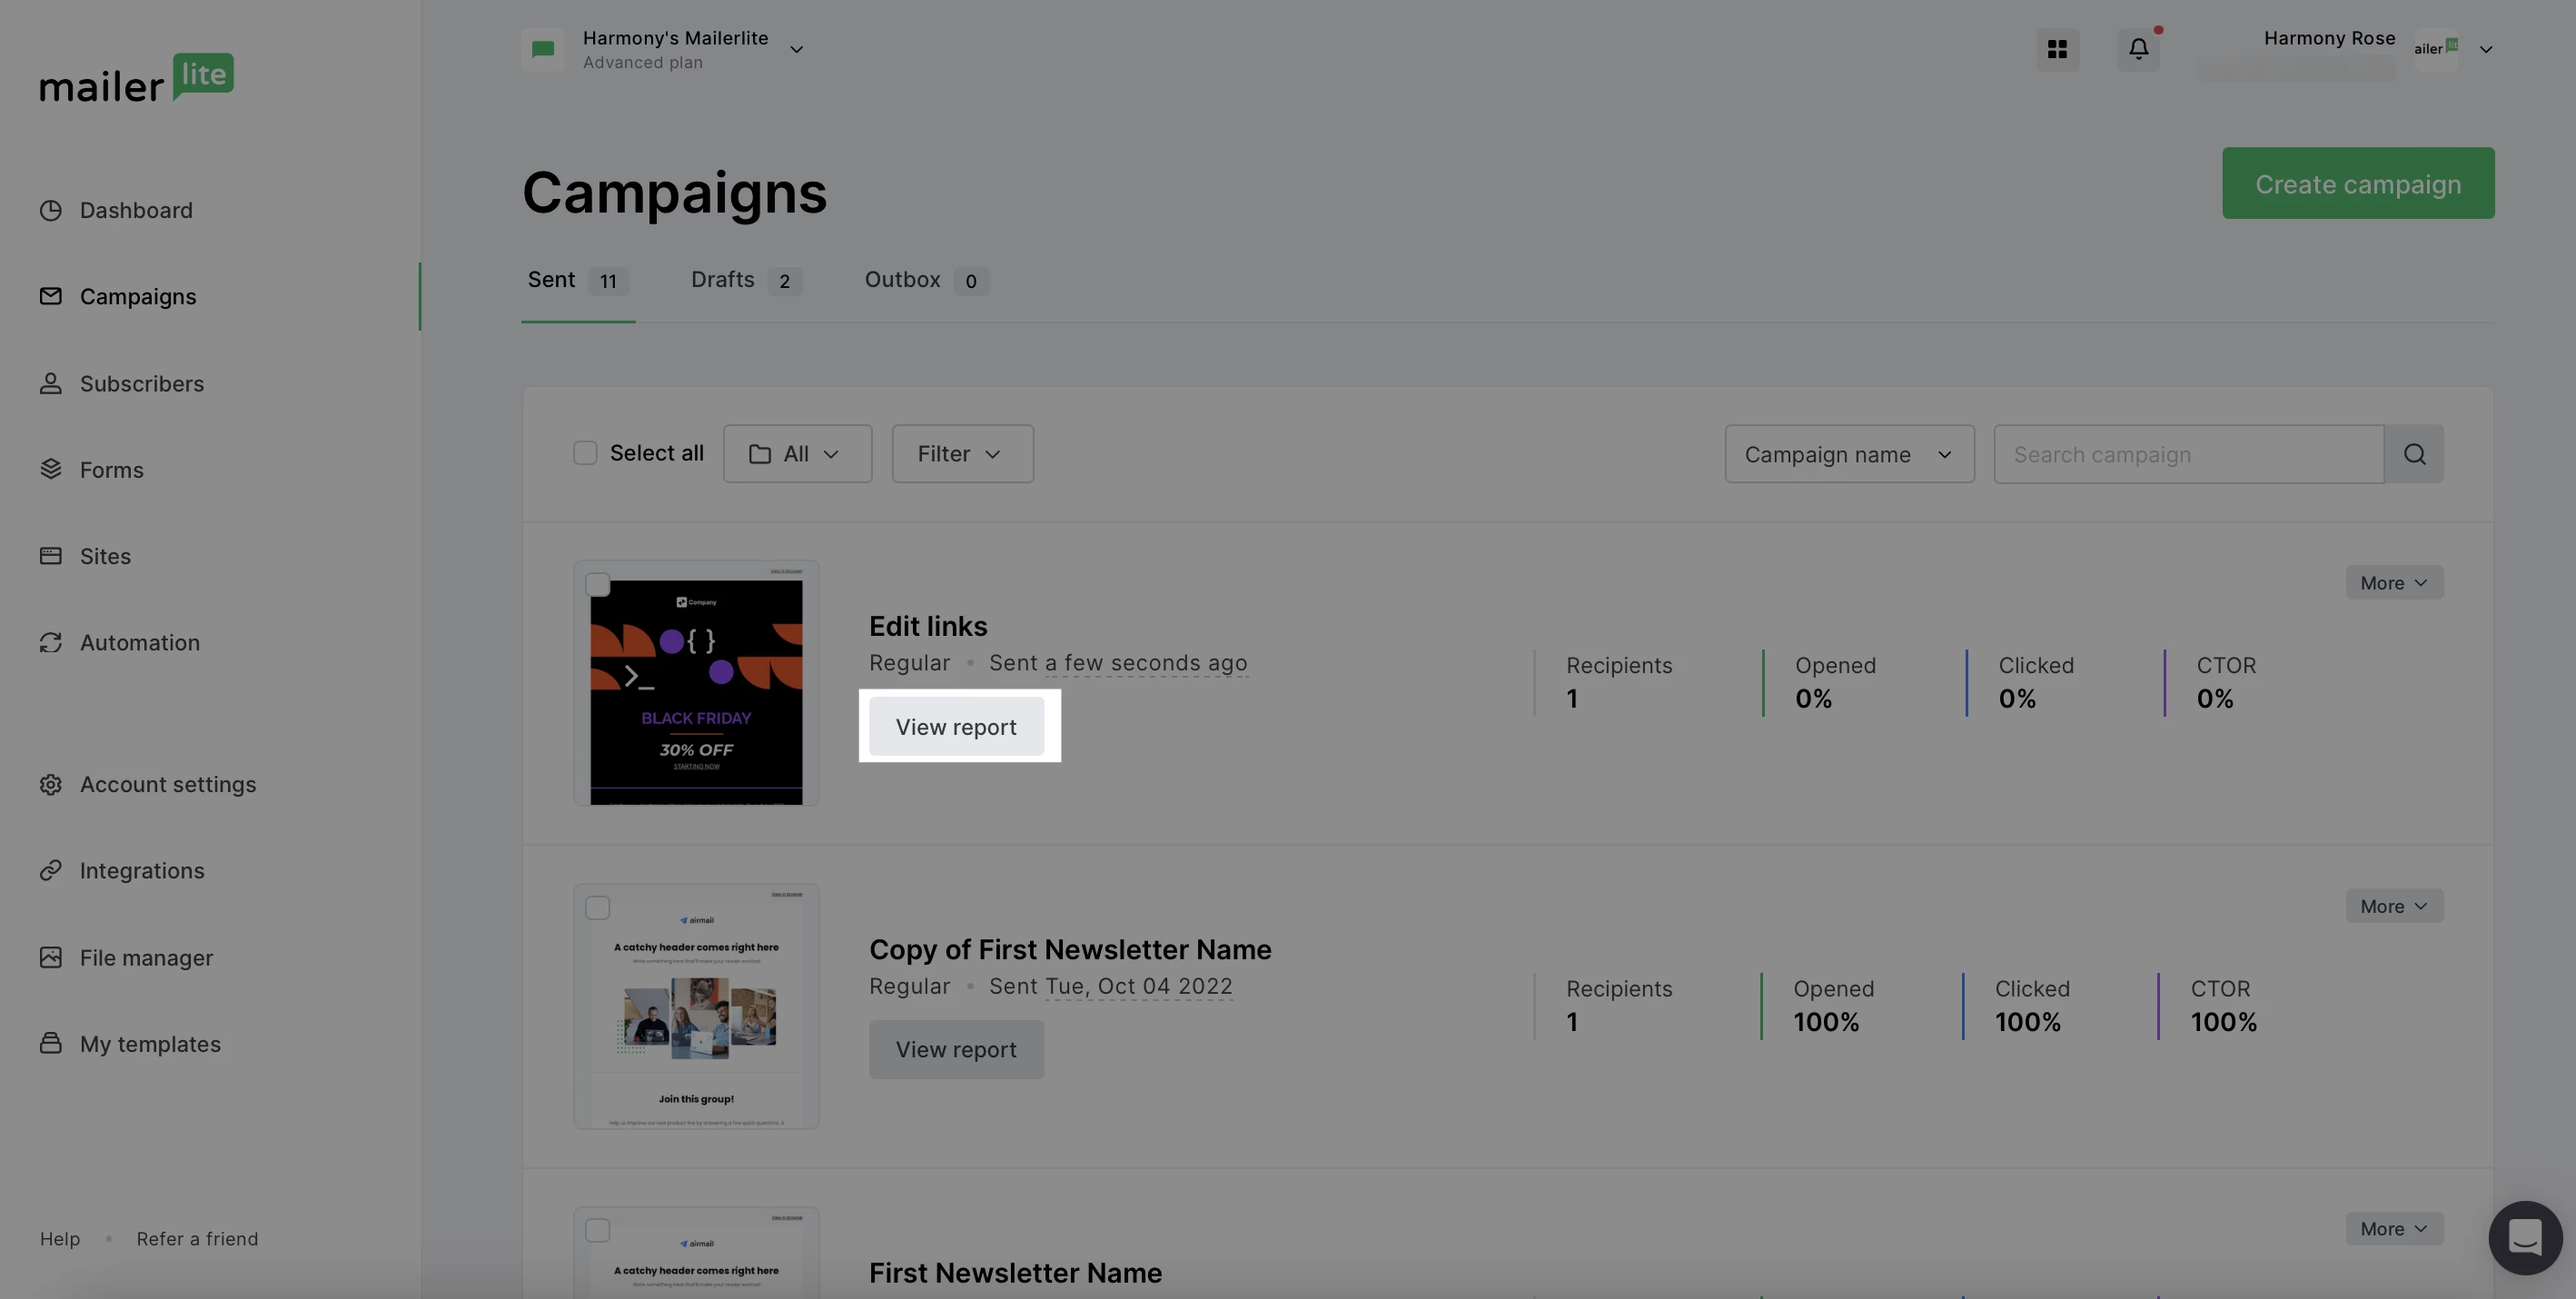Check the Select all checkbox
Screen dimensions: 2576x1299
click(585, 454)
